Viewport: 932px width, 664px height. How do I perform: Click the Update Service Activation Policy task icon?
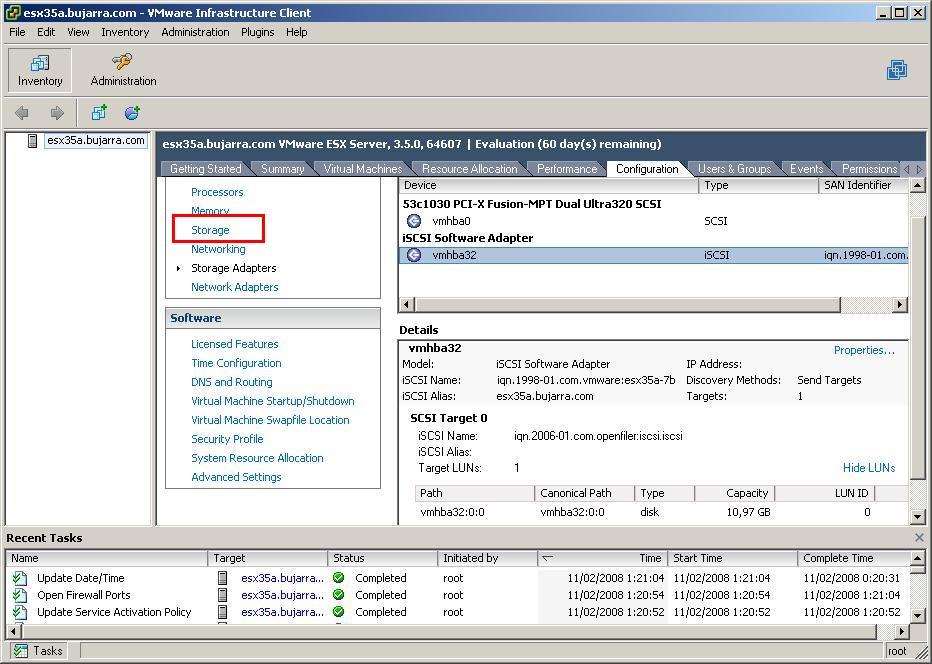pyautogui.click(x=20, y=612)
